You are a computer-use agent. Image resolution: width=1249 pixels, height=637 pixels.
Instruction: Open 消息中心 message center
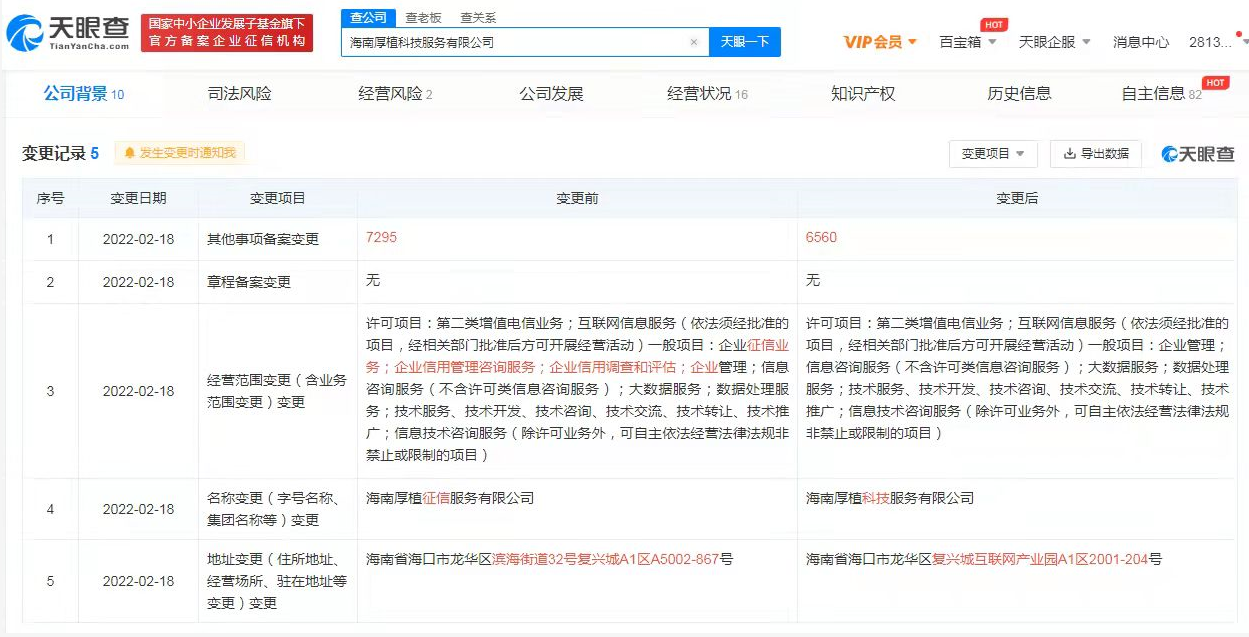coord(1139,44)
